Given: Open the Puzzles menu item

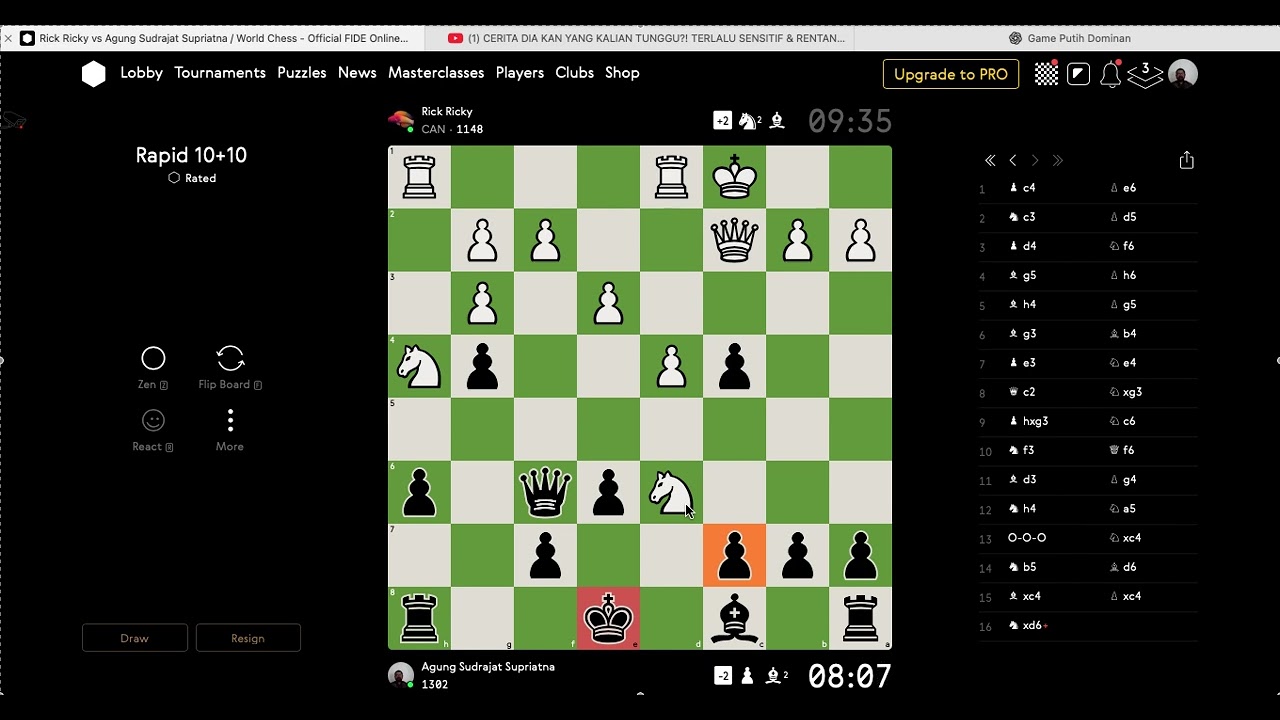Looking at the screenshot, I should [x=302, y=73].
